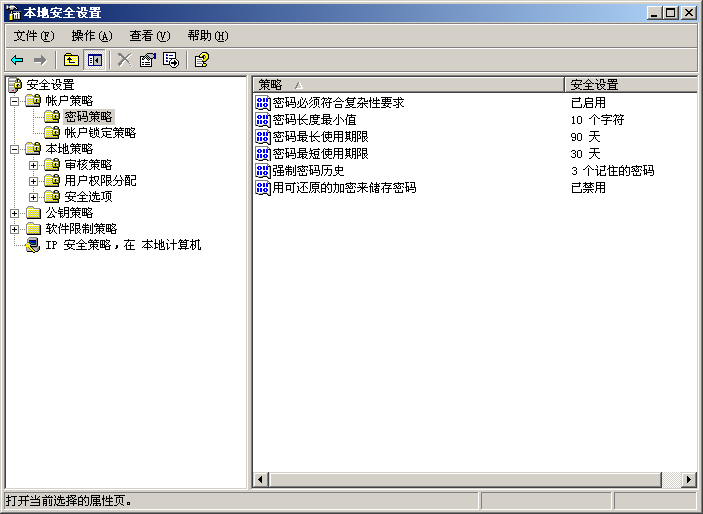Click the value 已禁用
Image resolution: width=703 pixels, height=514 pixels.
[588, 188]
